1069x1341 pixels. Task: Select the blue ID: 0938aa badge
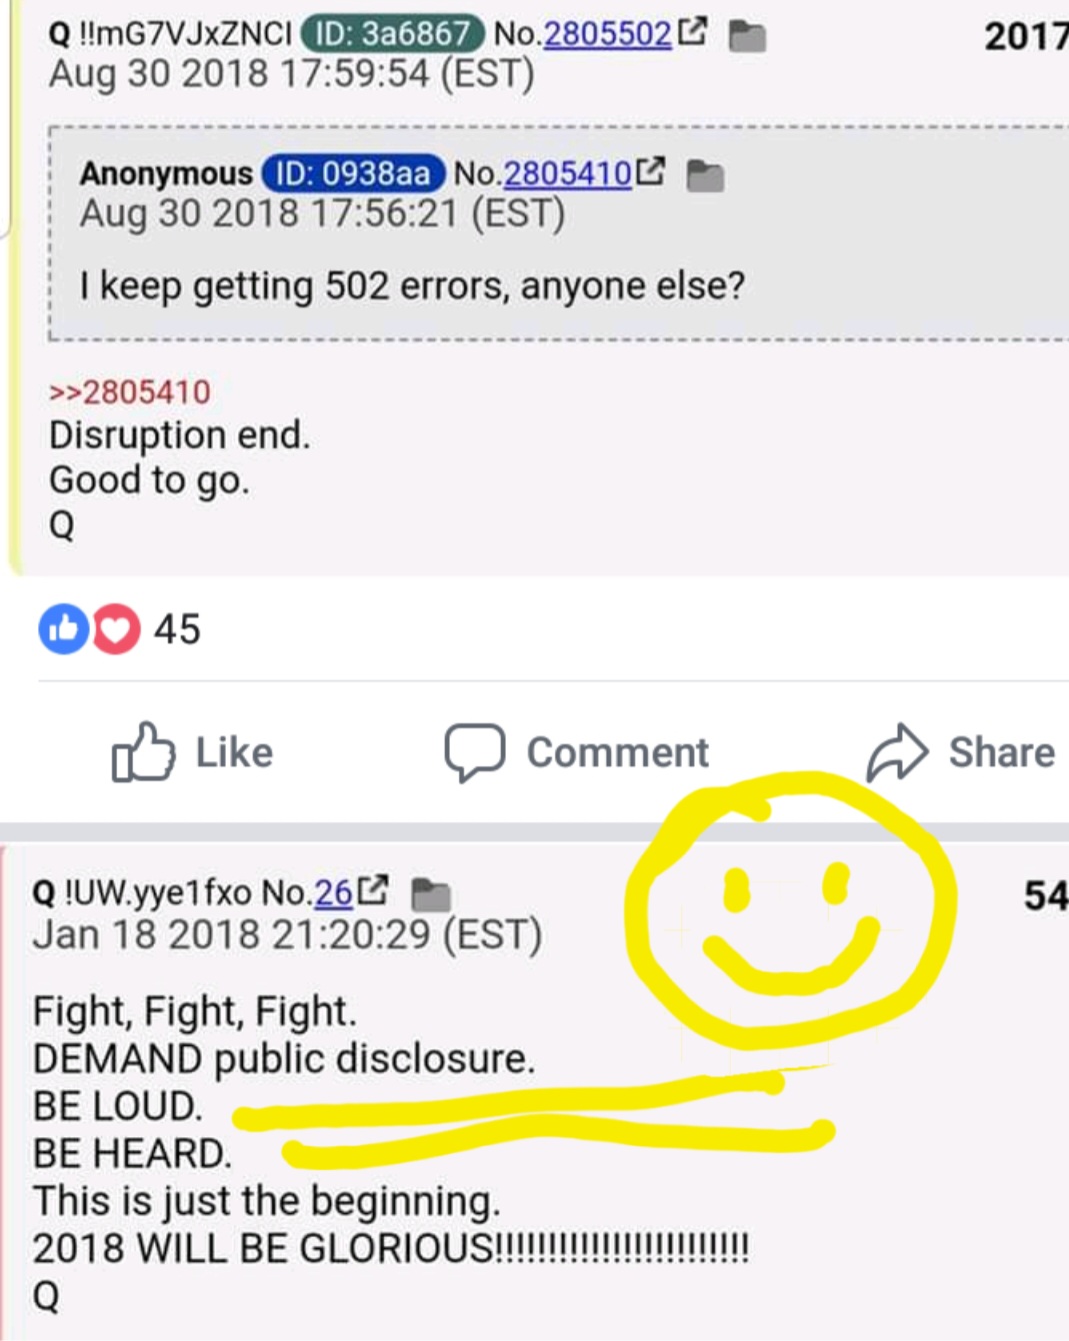[353, 174]
